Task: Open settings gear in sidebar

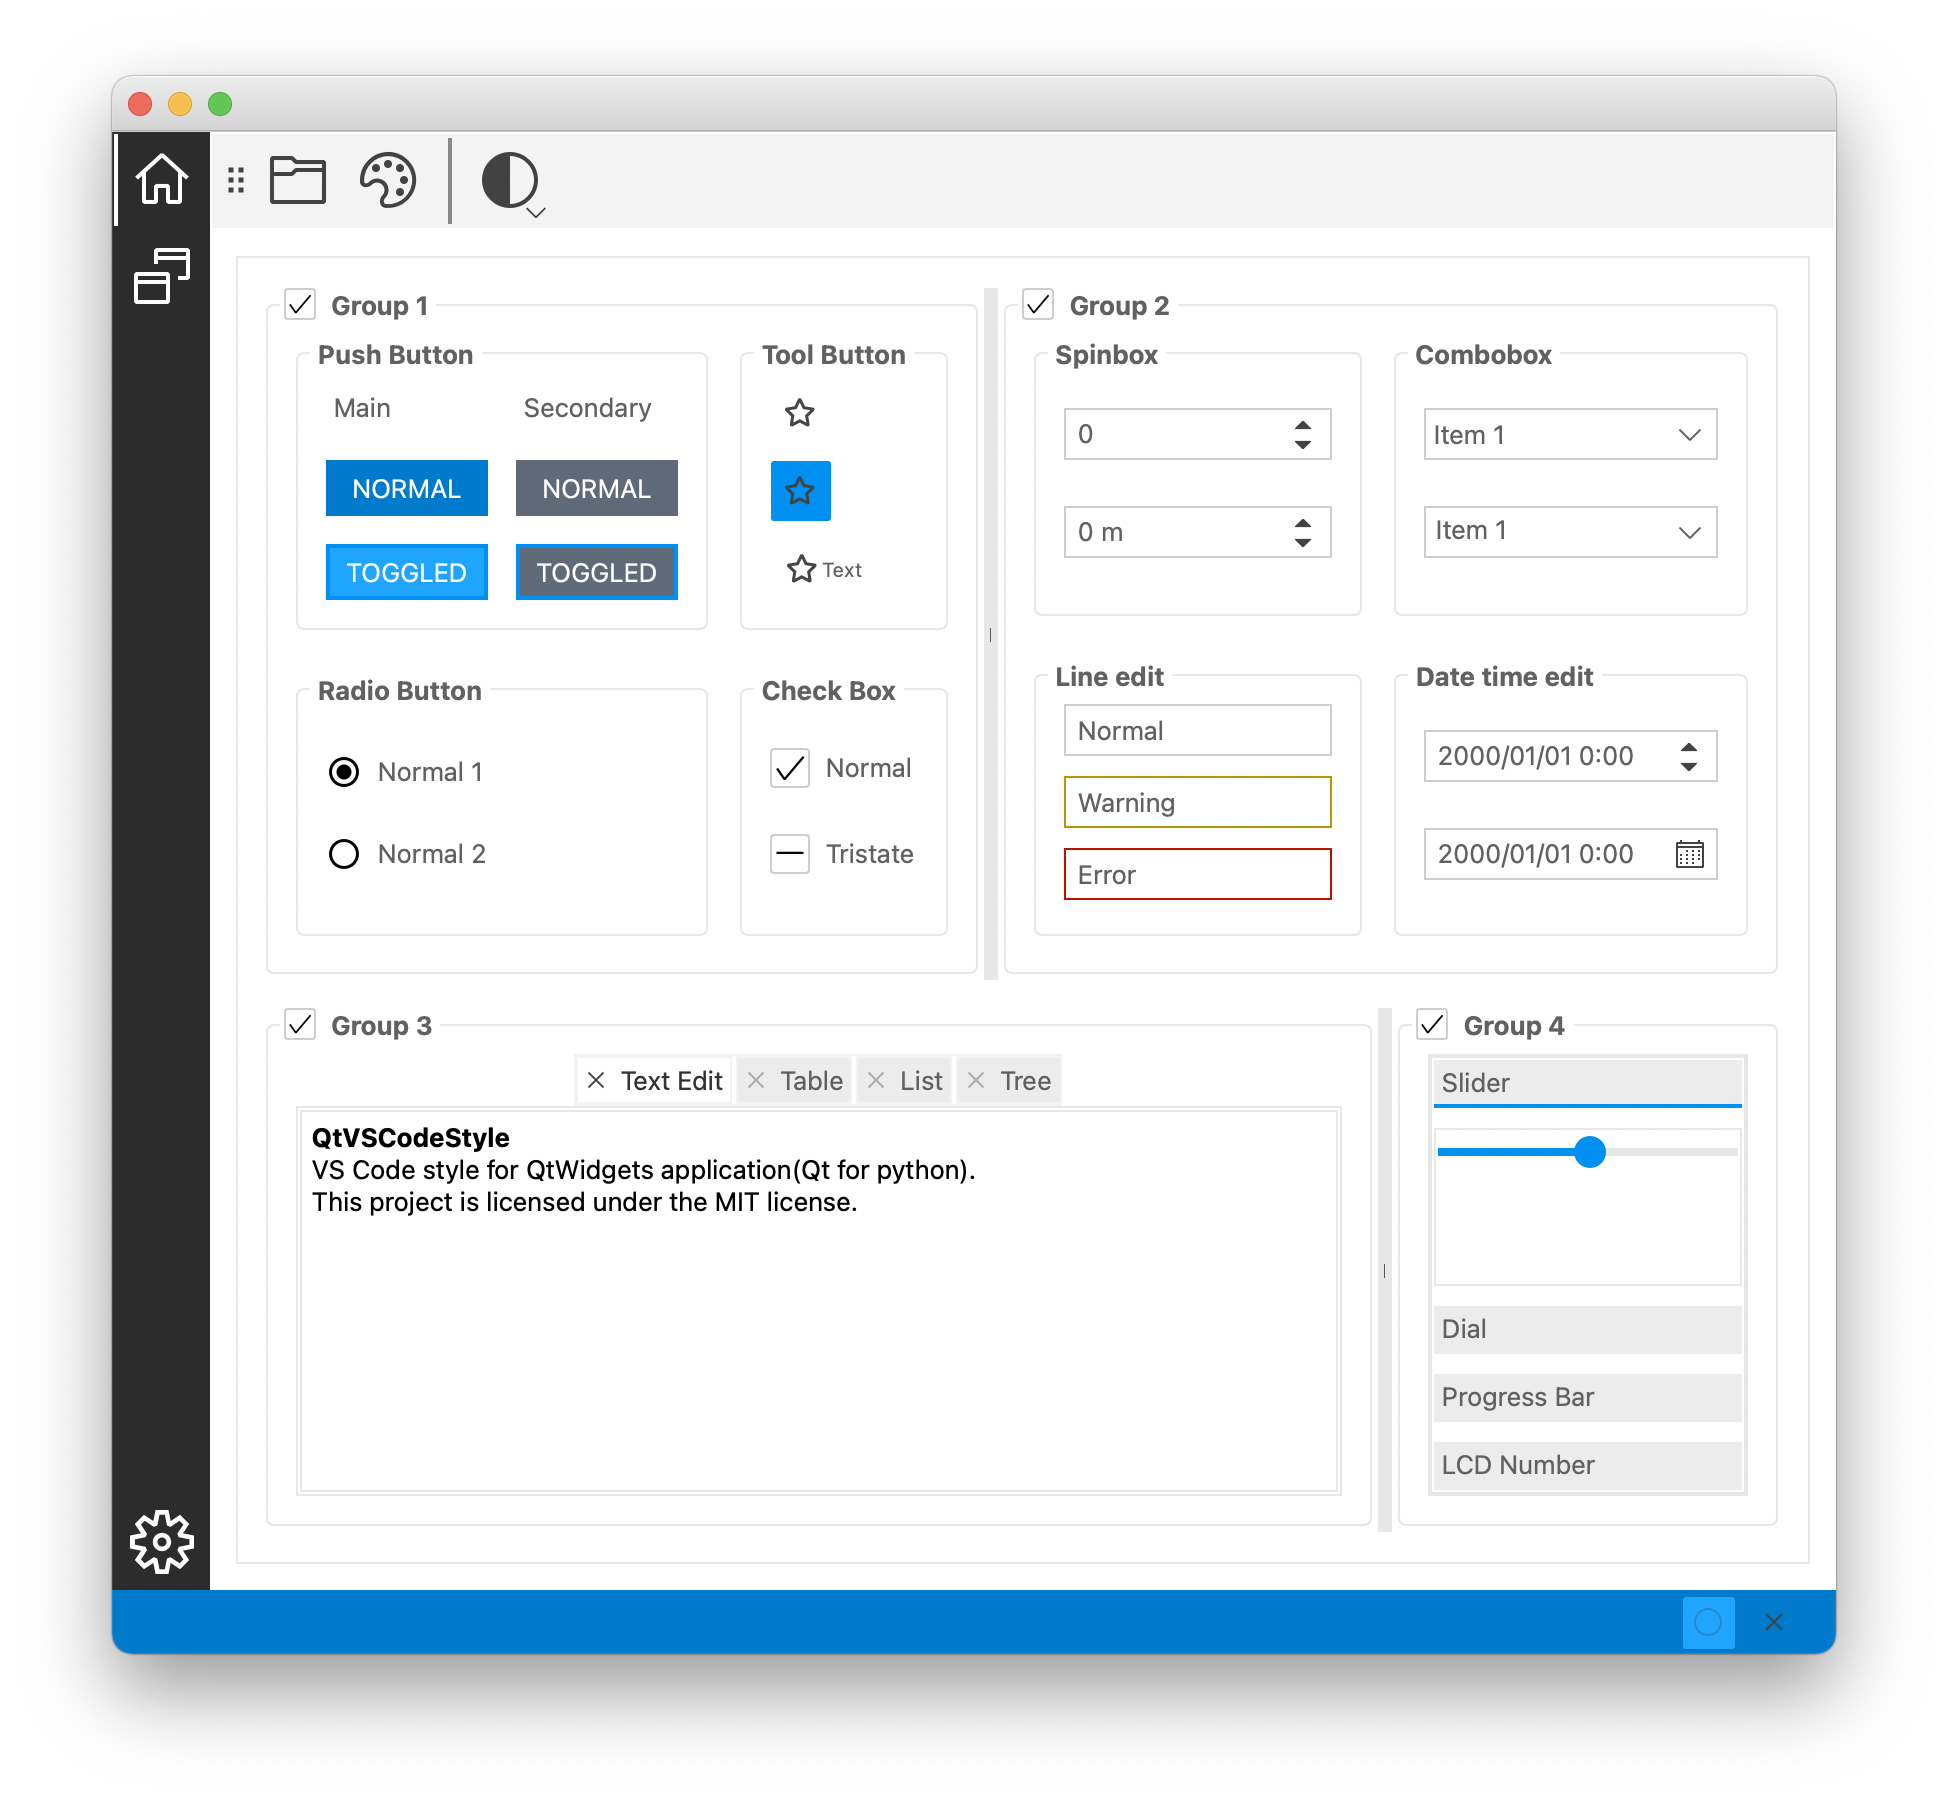Action: [161, 1541]
